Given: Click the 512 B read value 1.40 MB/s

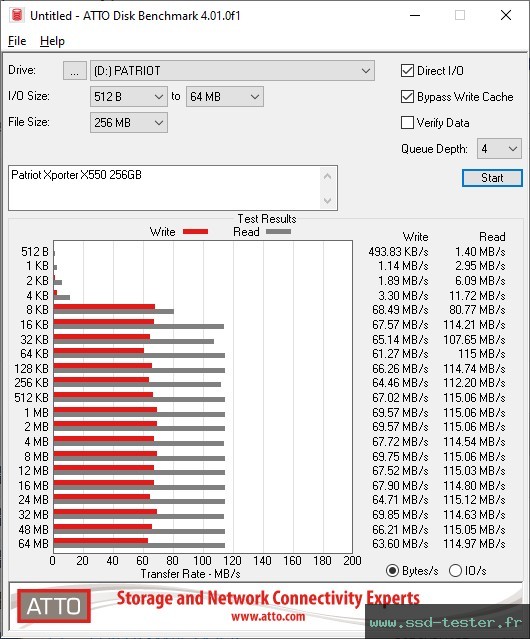Looking at the screenshot, I should (480, 252).
